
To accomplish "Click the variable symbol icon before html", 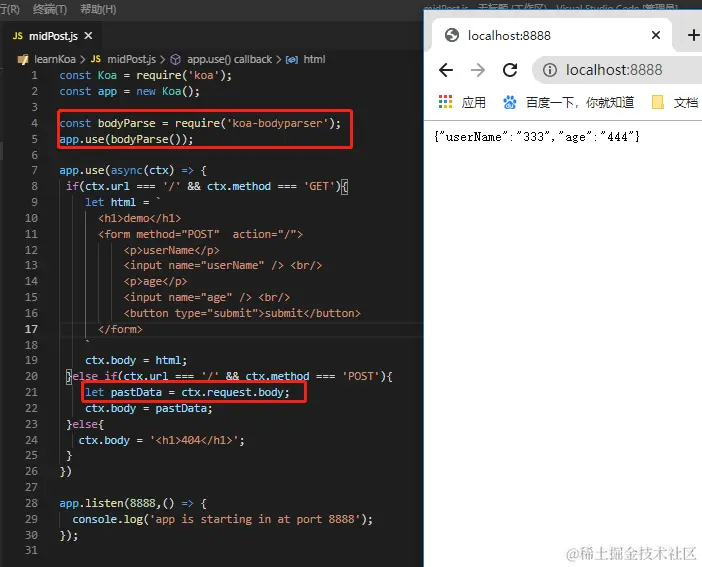I will pos(292,60).
